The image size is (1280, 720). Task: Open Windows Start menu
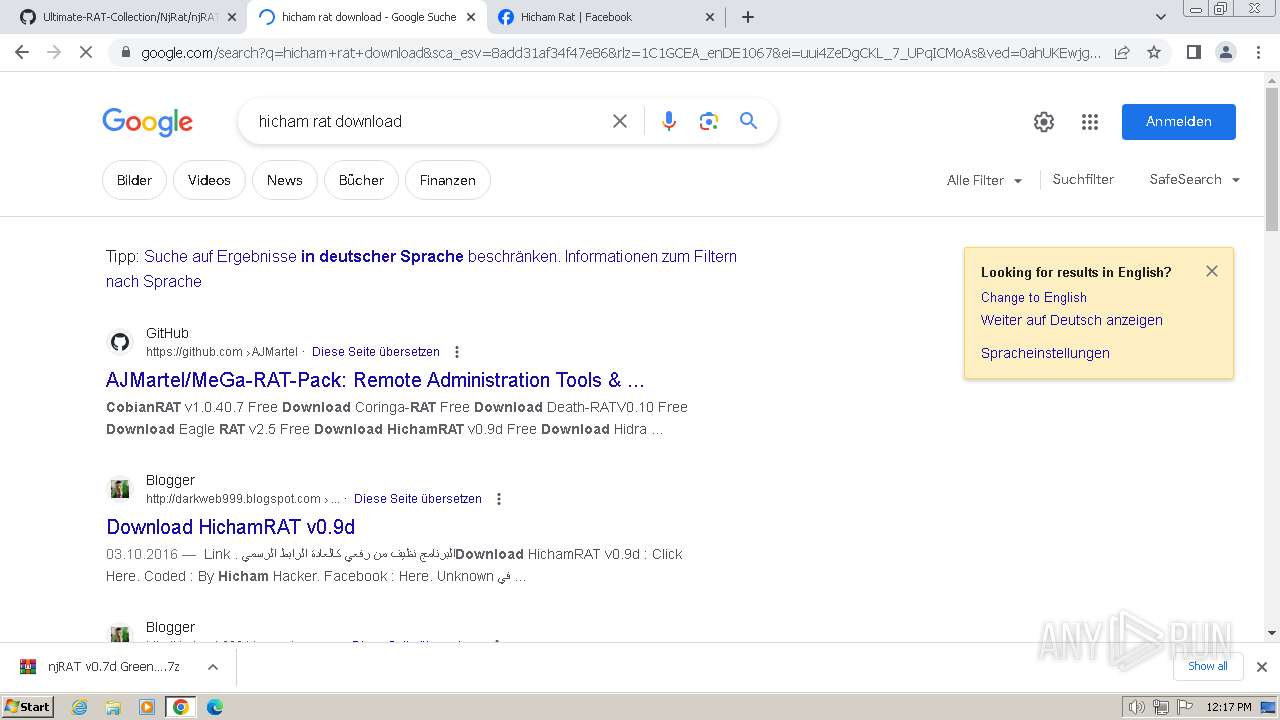click(28, 707)
